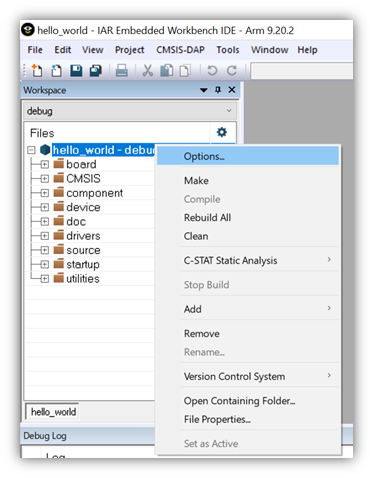The height and width of the screenshot is (478, 373).
Task: Click the IAR application logo icon
Action: [x=28, y=30]
